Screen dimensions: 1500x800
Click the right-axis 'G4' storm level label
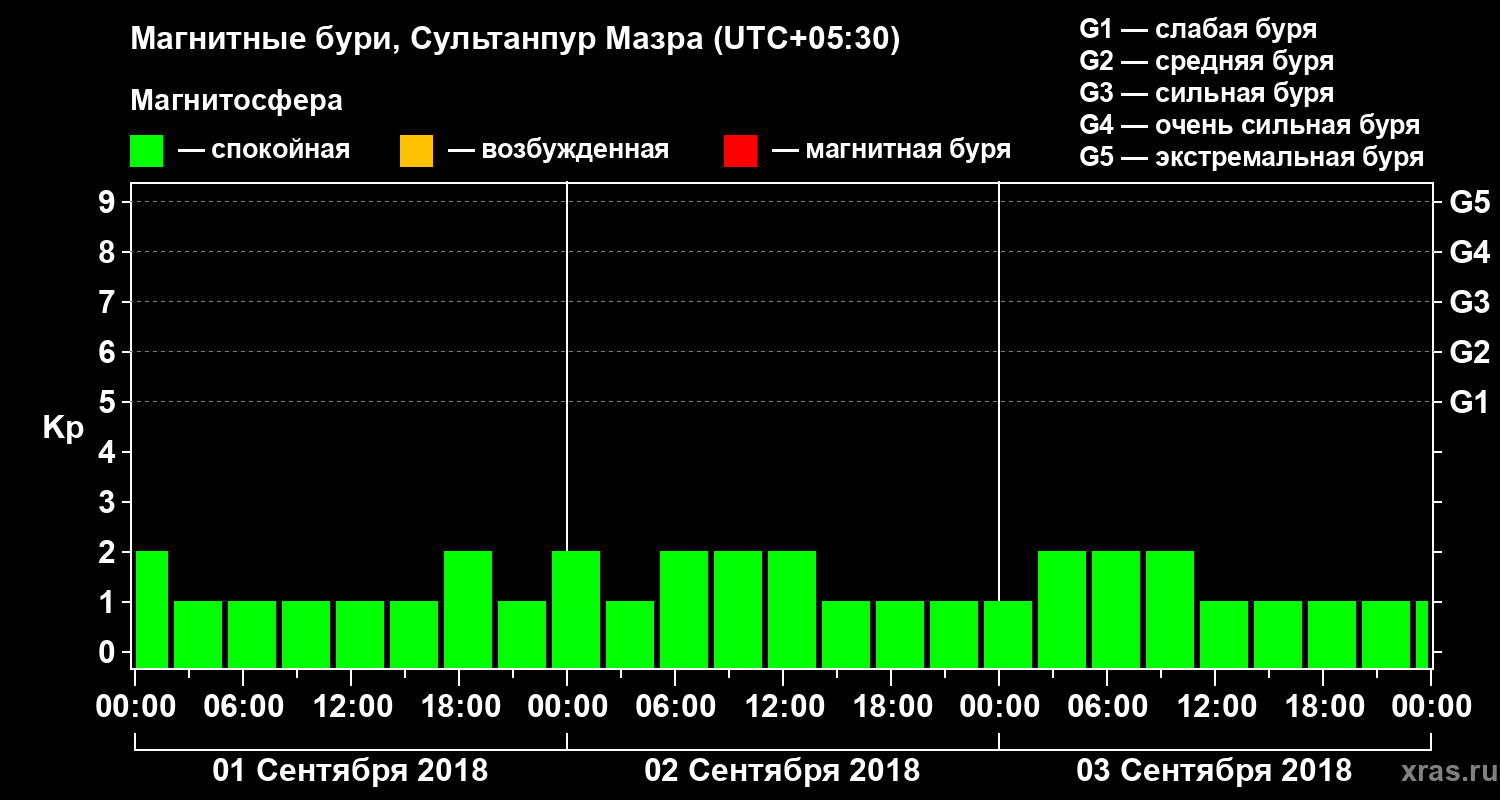tap(1470, 252)
